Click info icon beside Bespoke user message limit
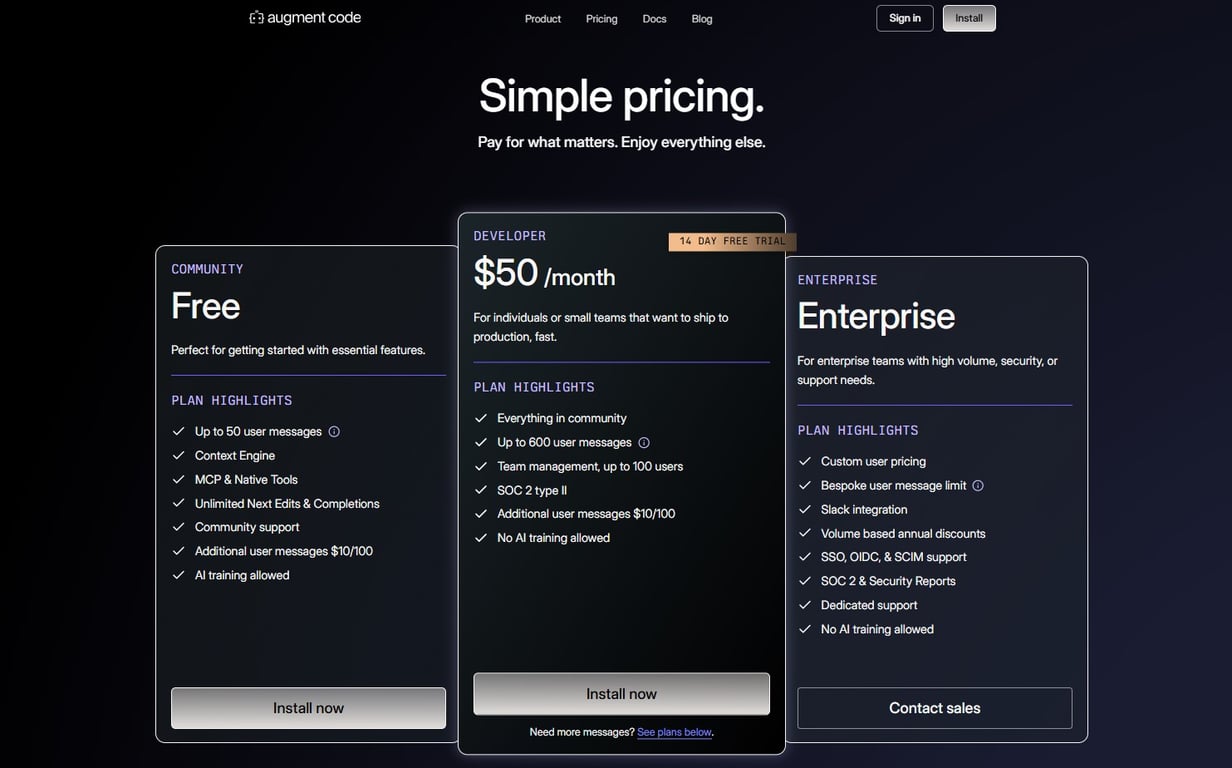 pyautogui.click(x=978, y=486)
